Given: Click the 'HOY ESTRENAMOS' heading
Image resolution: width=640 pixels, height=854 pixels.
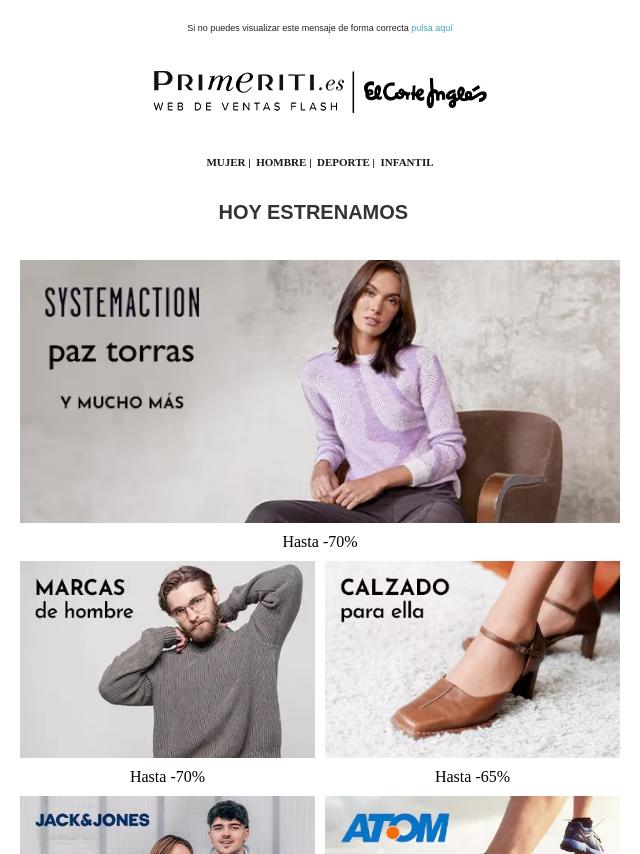Looking at the screenshot, I should (x=313, y=212).
